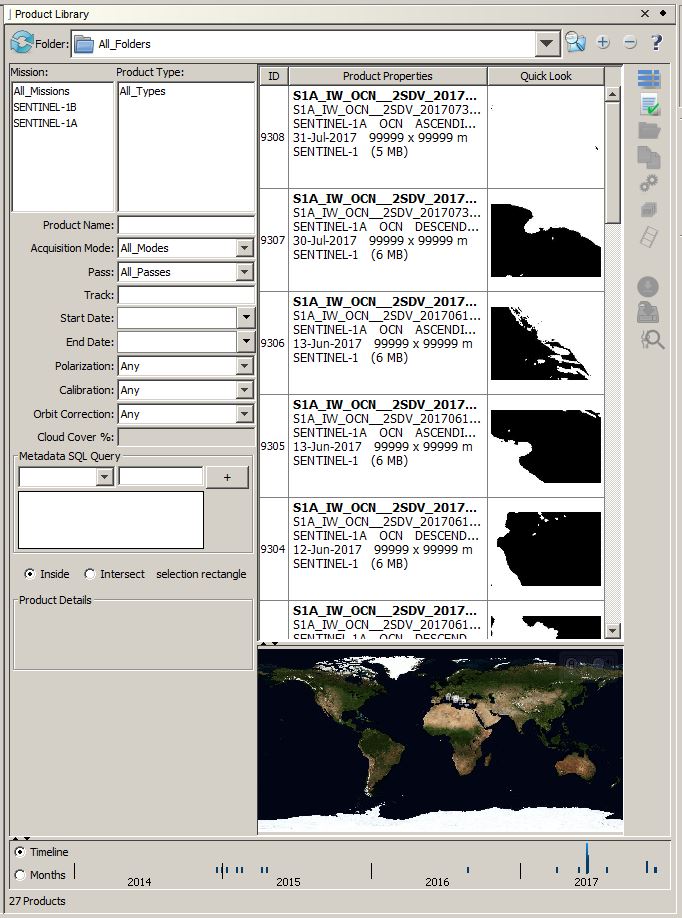Click the Track input field
Image resolution: width=682 pixels, height=918 pixels.
[186, 294]
